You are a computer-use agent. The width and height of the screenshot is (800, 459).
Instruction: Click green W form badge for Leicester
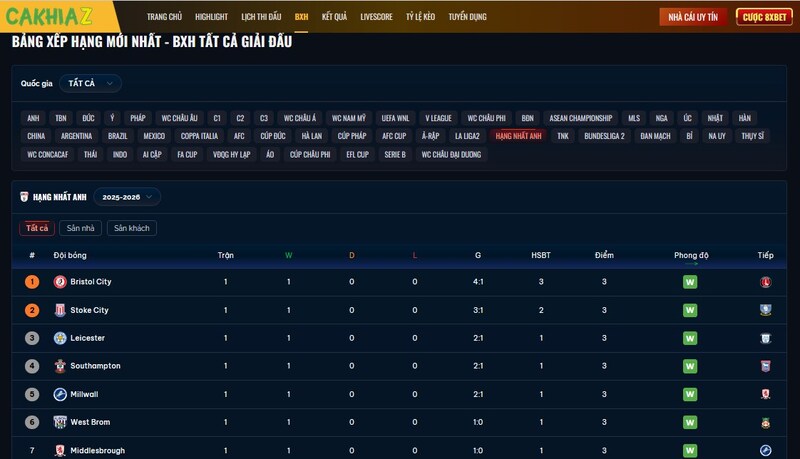pos(690,338)
